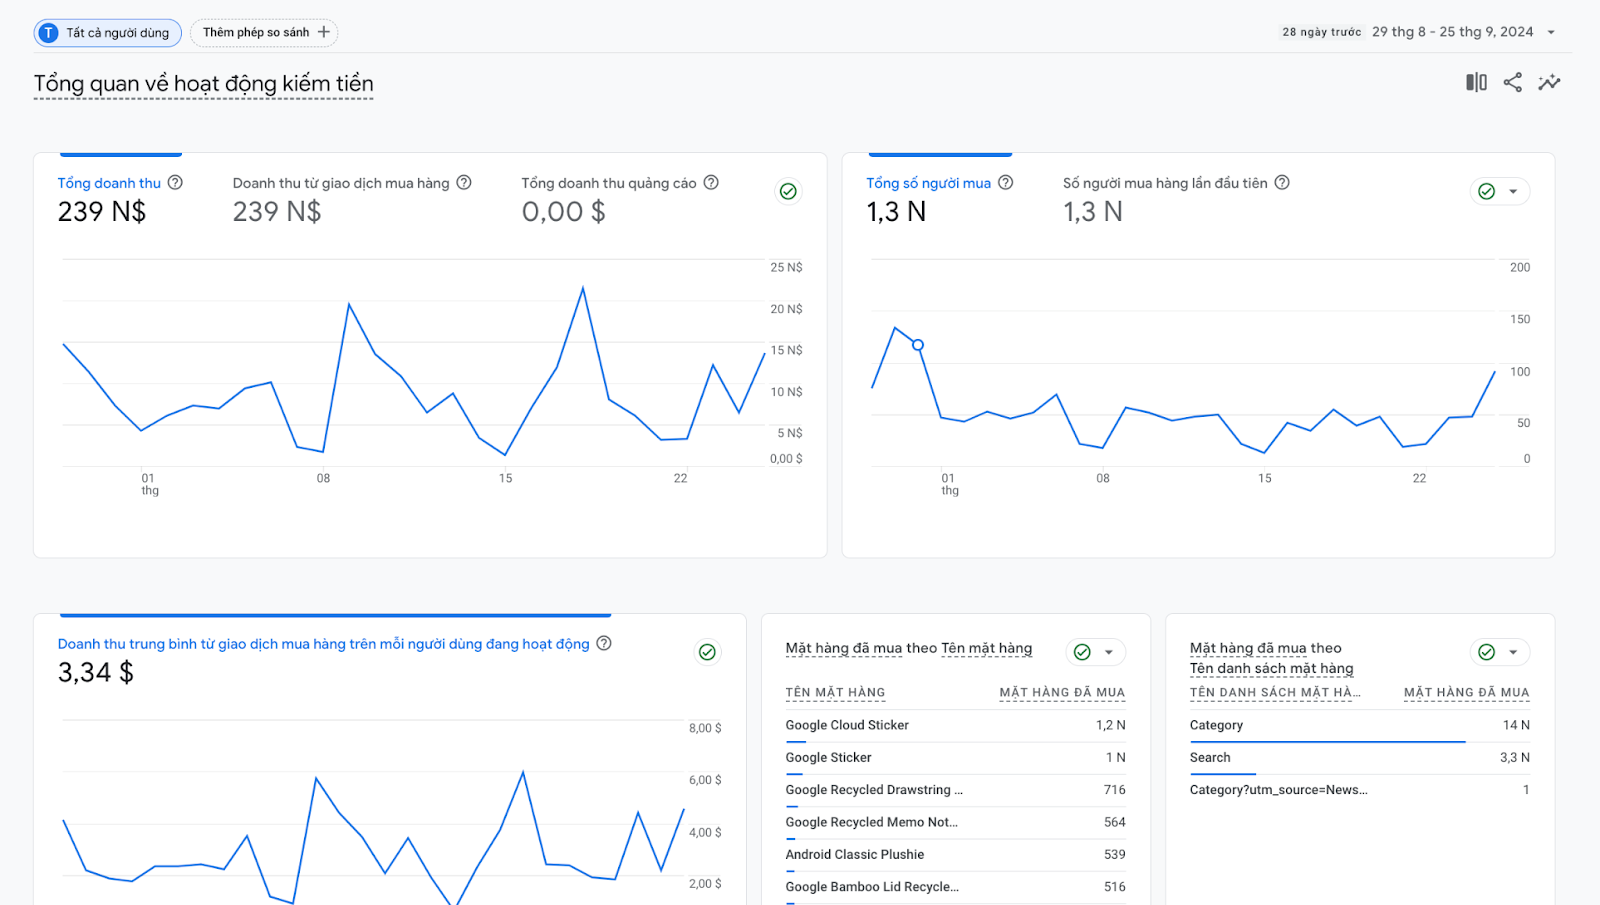
Task: Select Tổng số người mua tab
Action: 940,198
